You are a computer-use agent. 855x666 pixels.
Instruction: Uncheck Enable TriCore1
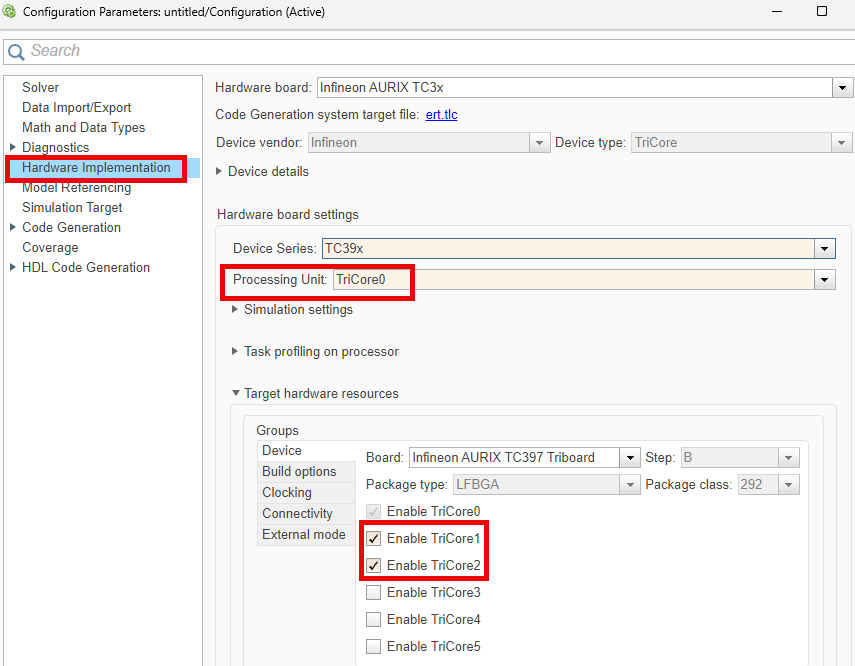373,538
